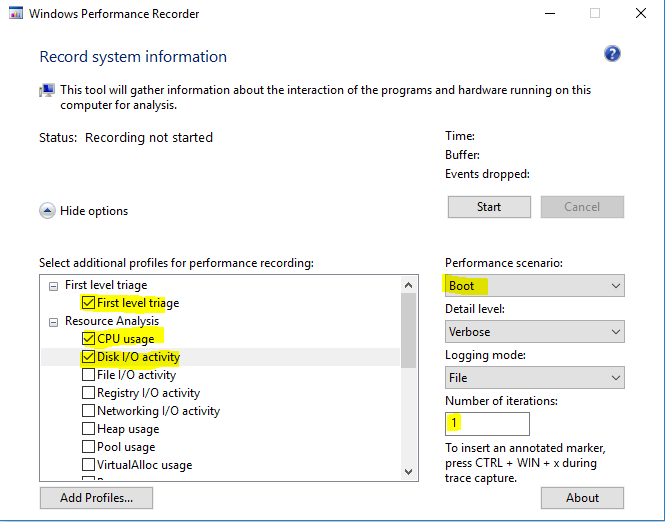Enable Networking I/O activity profile

(x=89, y=411)
